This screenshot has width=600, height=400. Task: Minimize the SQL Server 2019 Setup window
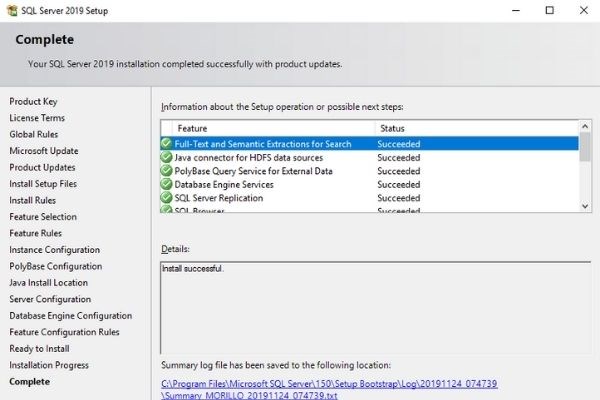click(x=516, y=10)
